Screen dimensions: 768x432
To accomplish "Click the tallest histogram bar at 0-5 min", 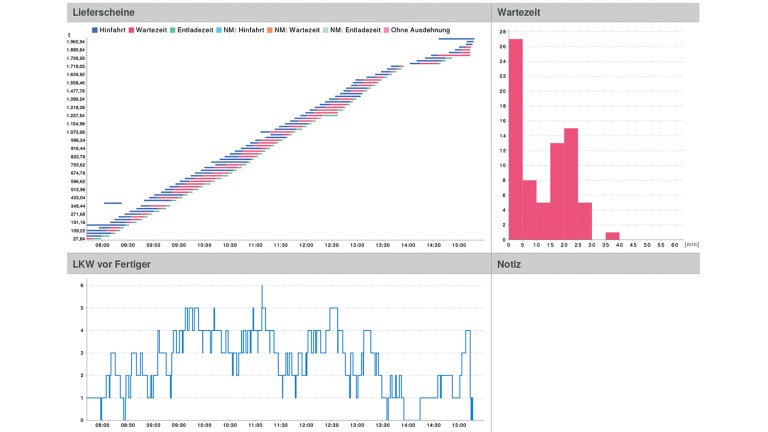I will coord(516,140).
